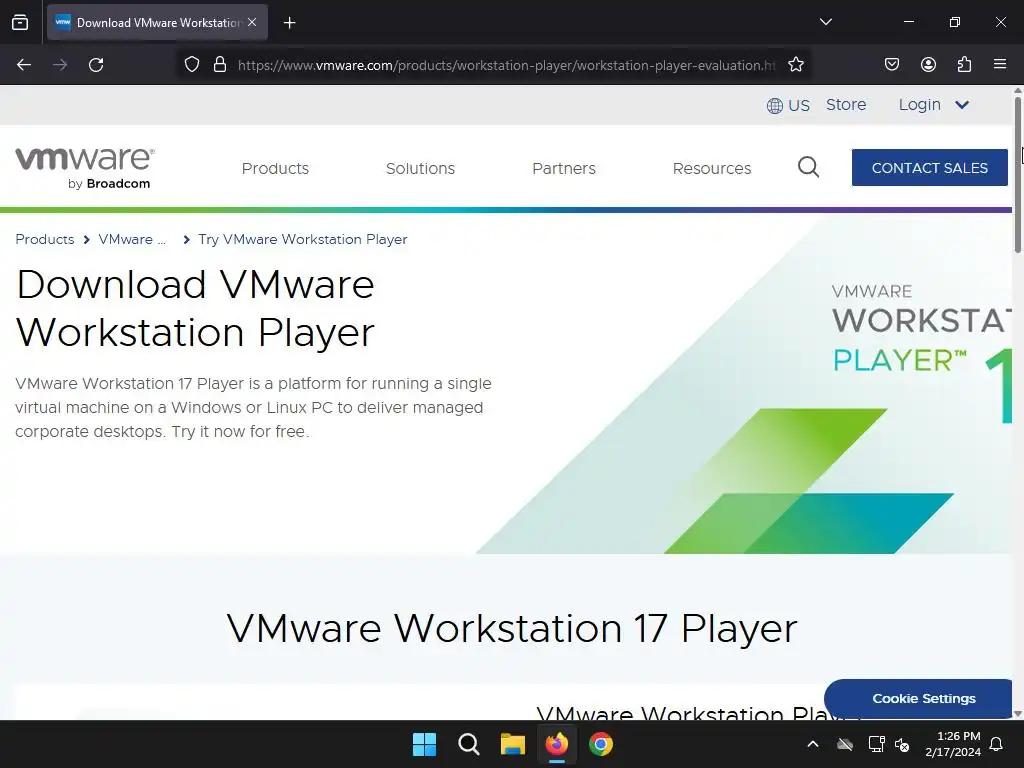Select the Download VMware Workstation Player heading
Screen dimensions: 1024x768
point(195,308)
